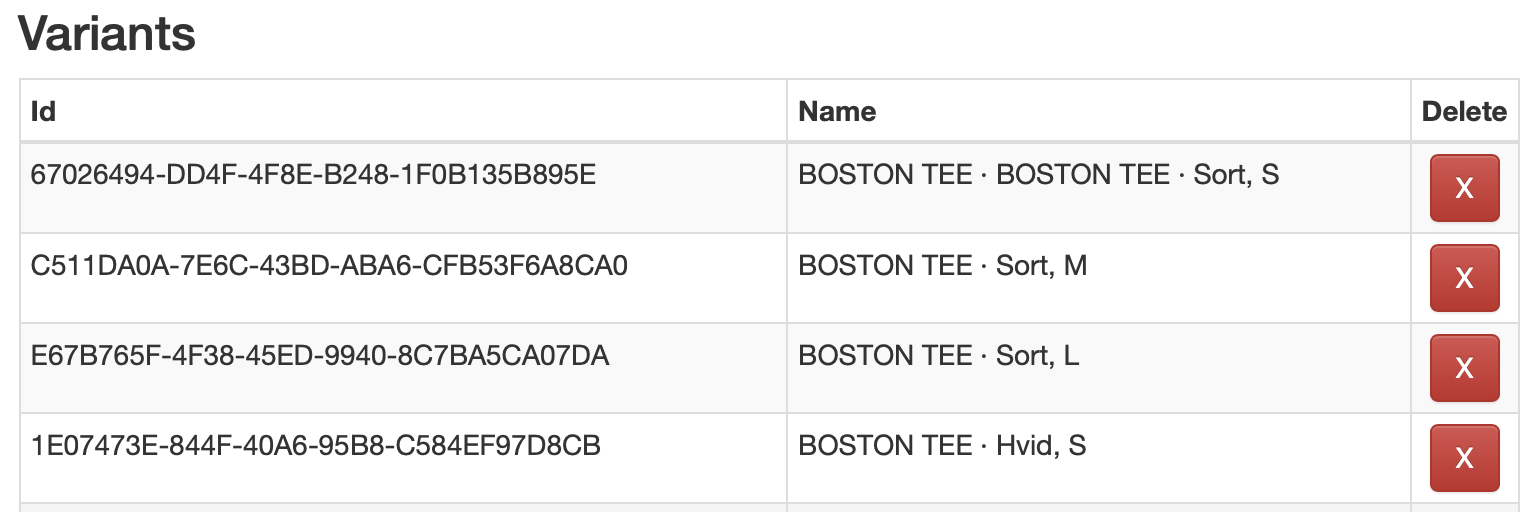Delete the BOSTON TEE Hvid, S variant

pos(1464,458)
